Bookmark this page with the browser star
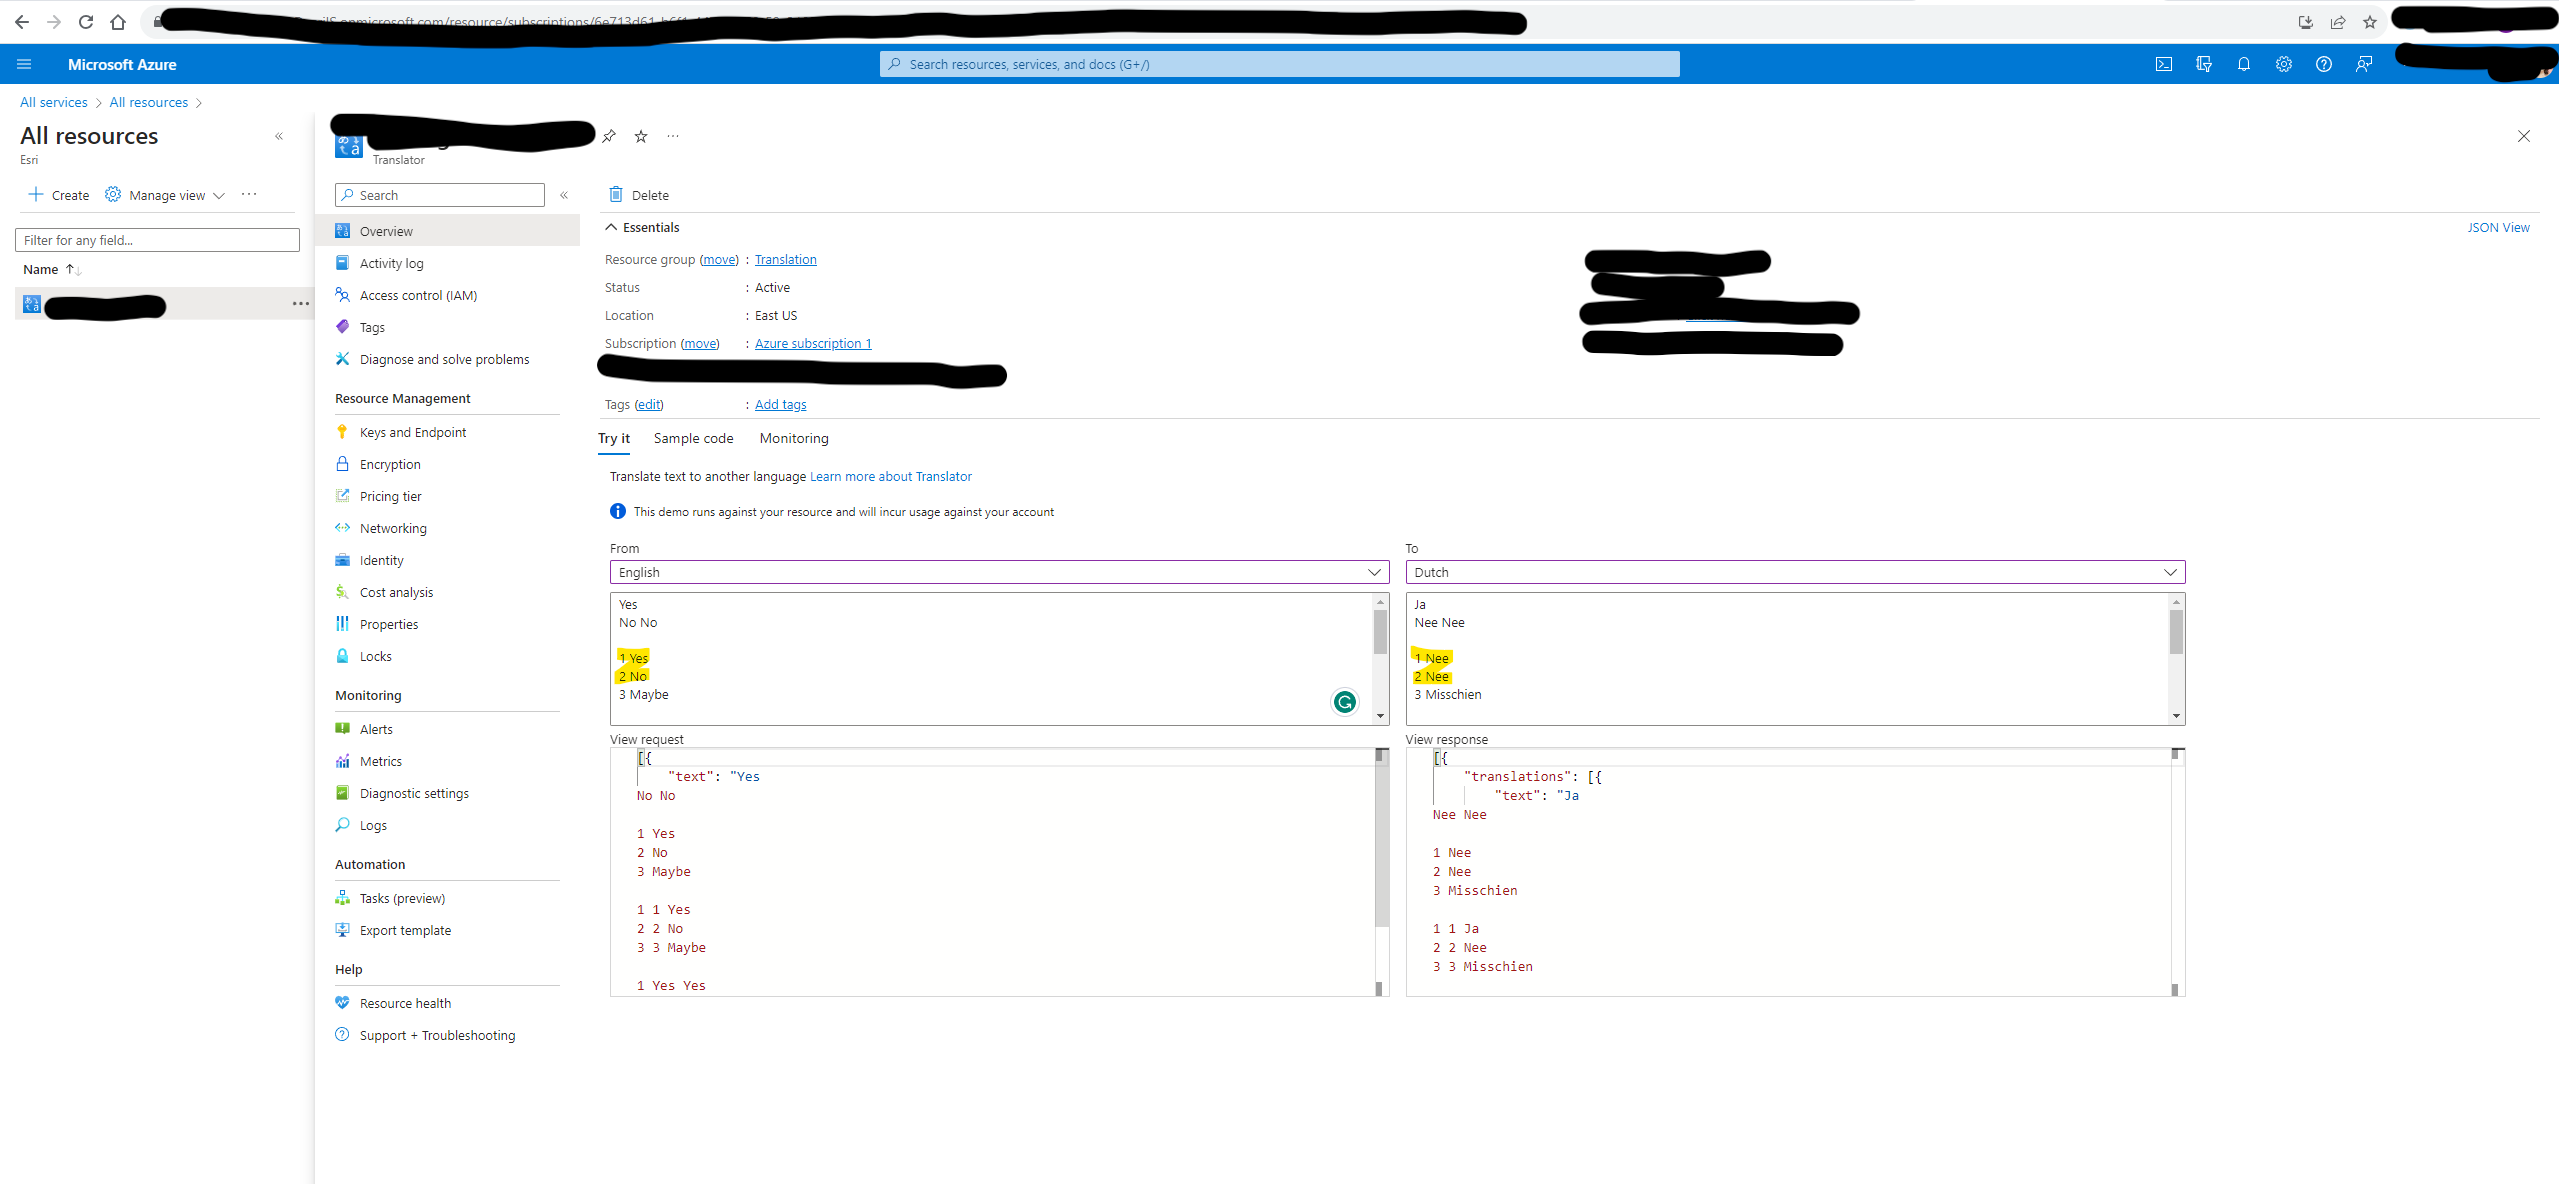Screen dimensions: 2559x1184 click(x=2370, y=22)
